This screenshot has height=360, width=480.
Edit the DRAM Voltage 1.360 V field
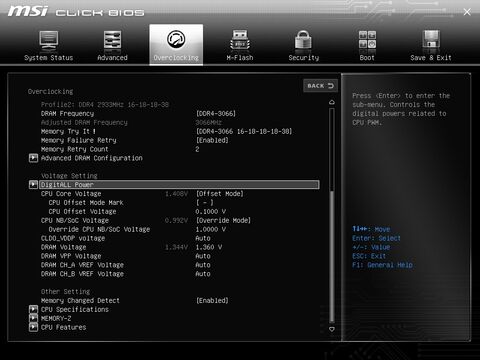(x=209, y=247)
